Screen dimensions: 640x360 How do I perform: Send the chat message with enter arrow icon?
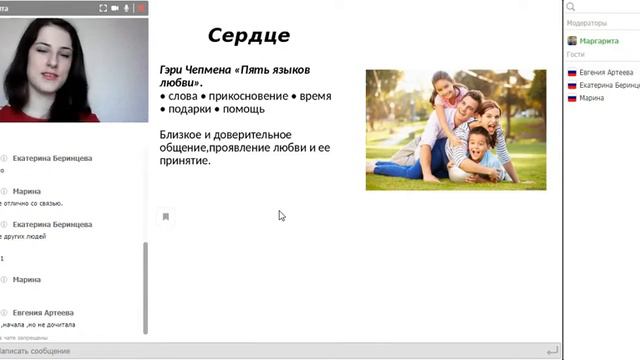click(552, 351)
